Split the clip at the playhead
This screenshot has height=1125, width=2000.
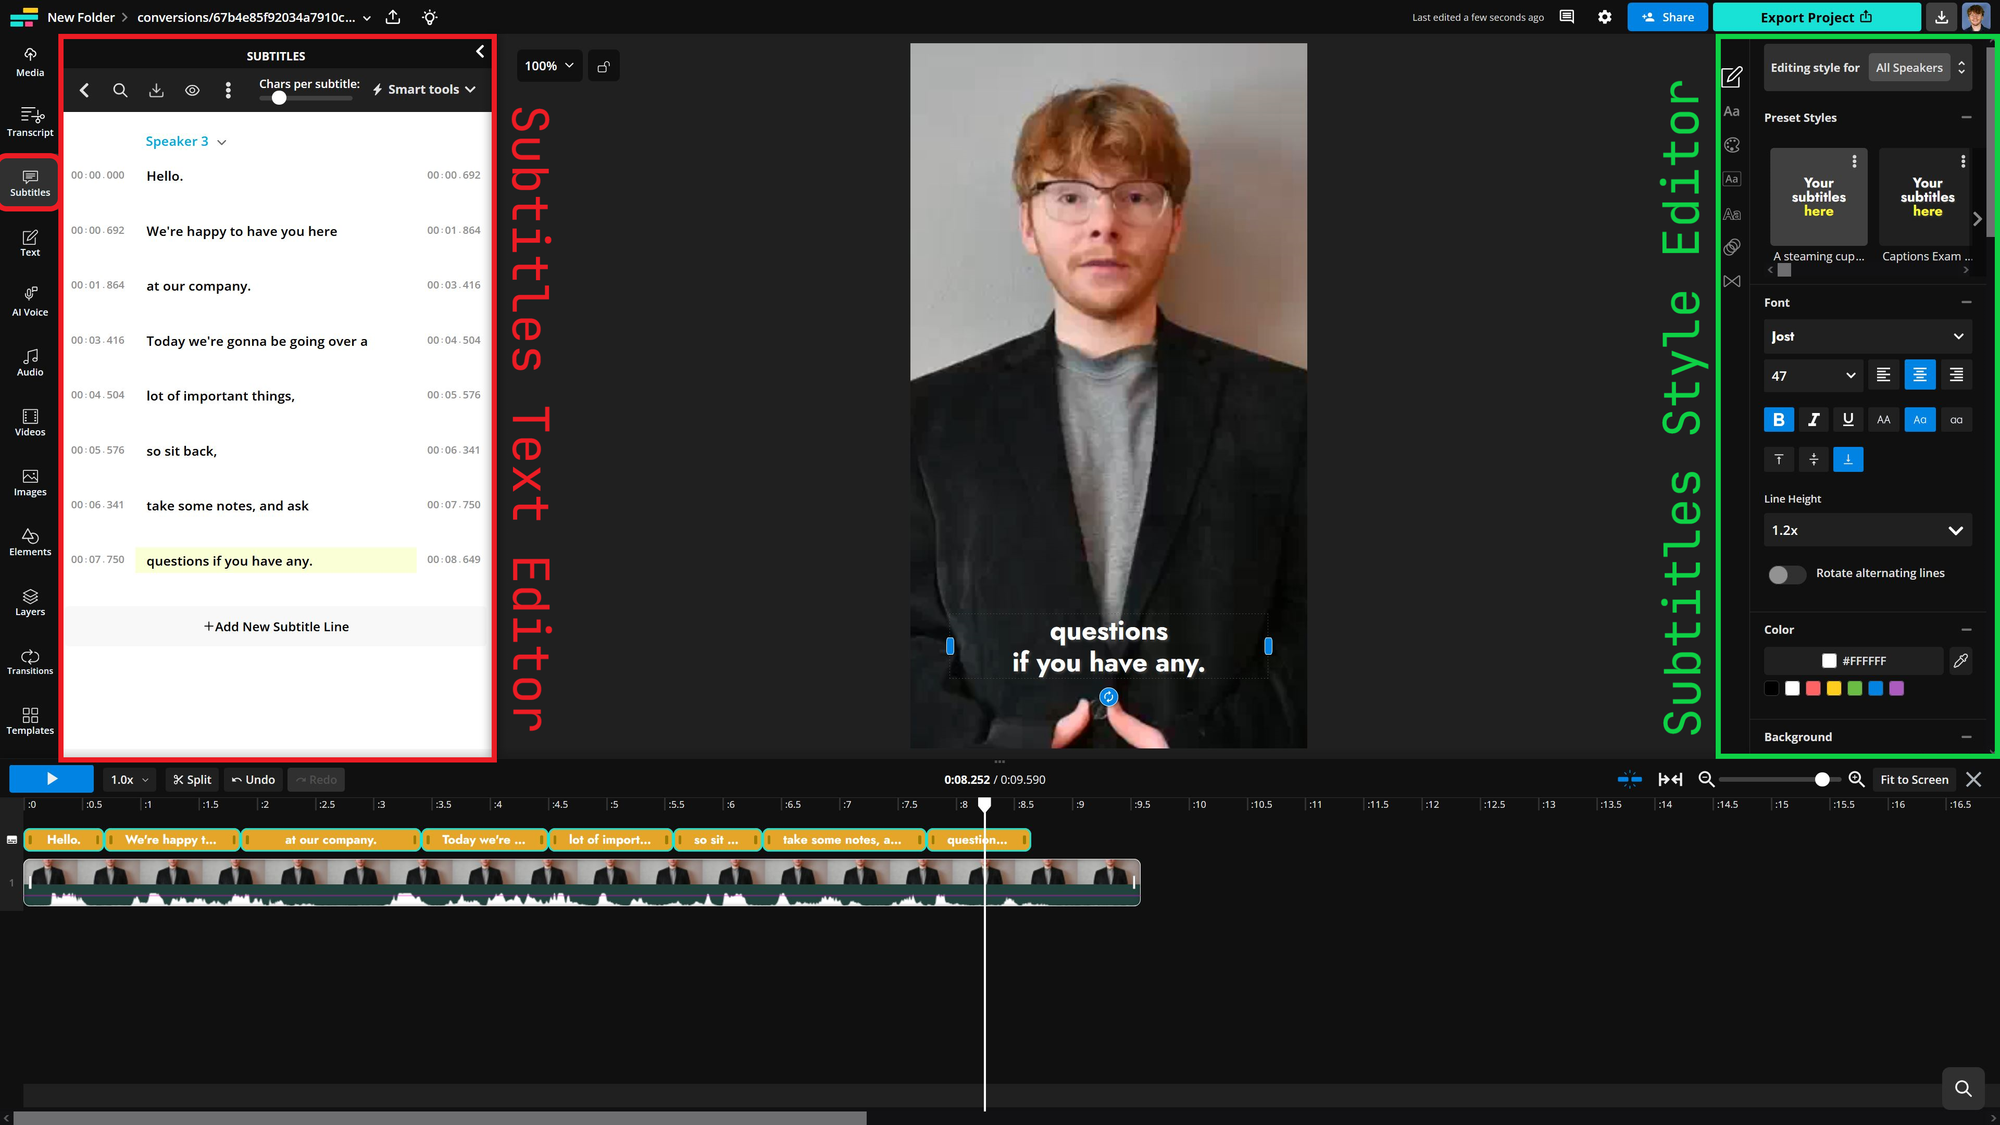[191, 779]
